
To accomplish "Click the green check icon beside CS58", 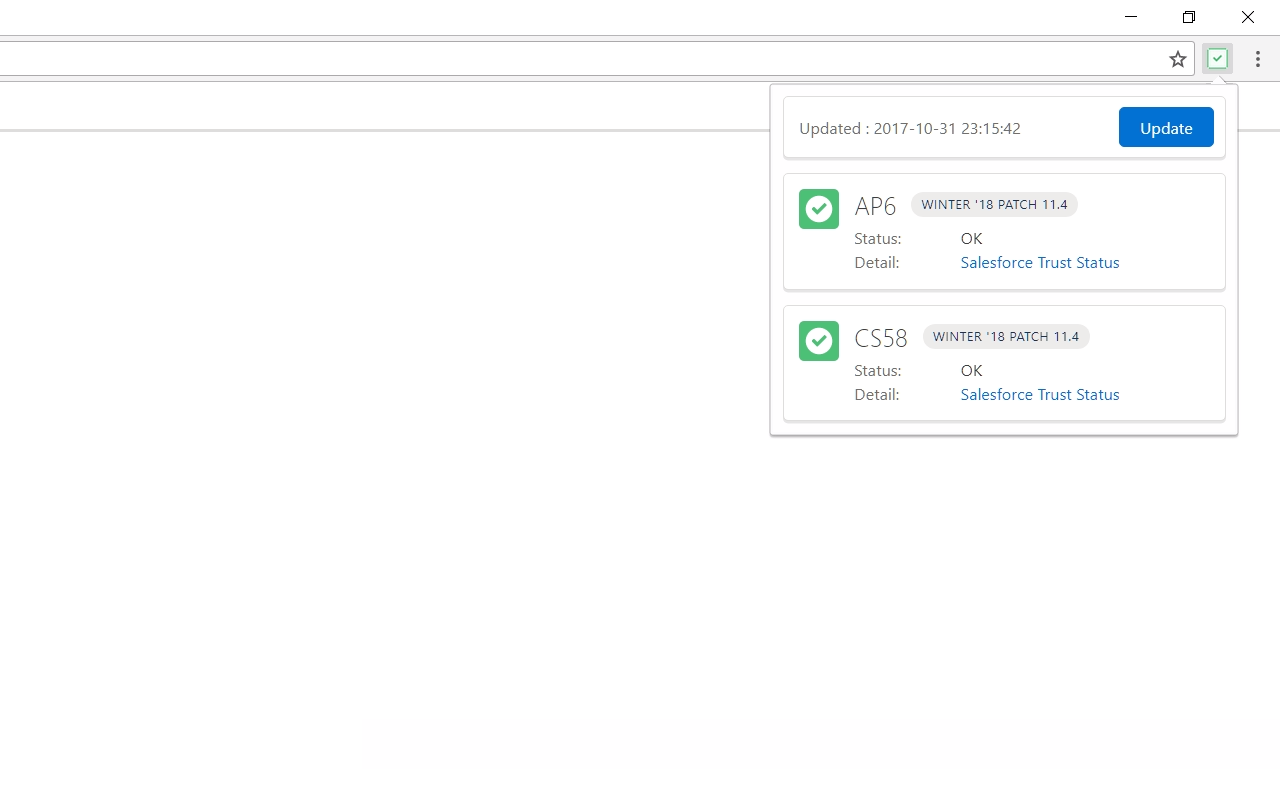I will (x=819, y=341).
